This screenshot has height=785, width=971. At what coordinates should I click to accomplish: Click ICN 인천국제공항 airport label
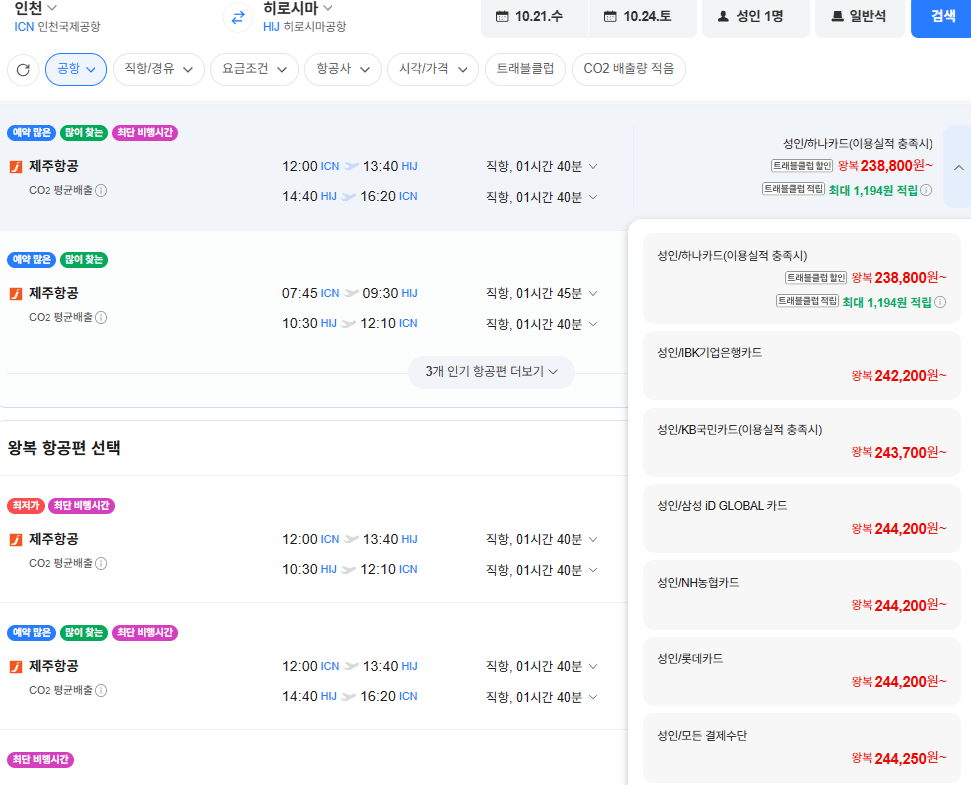(57, 27)
